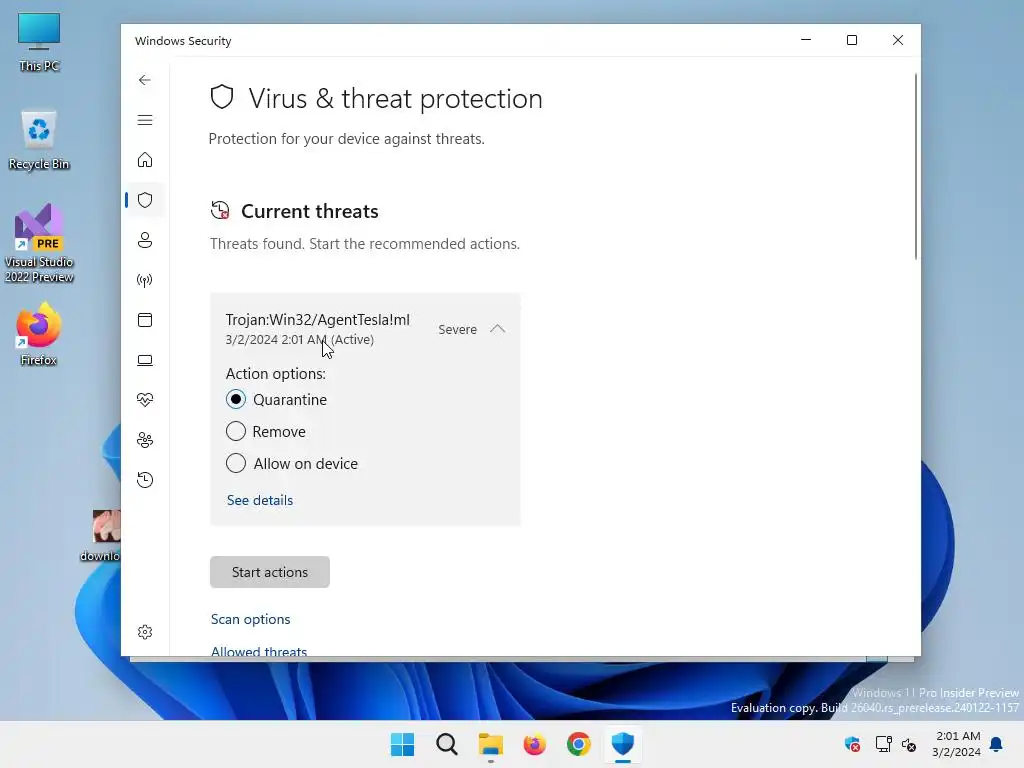Viewport: 1024px width, 768px height.
Task: Click the Severe severity label
Action: click(458, 330)
